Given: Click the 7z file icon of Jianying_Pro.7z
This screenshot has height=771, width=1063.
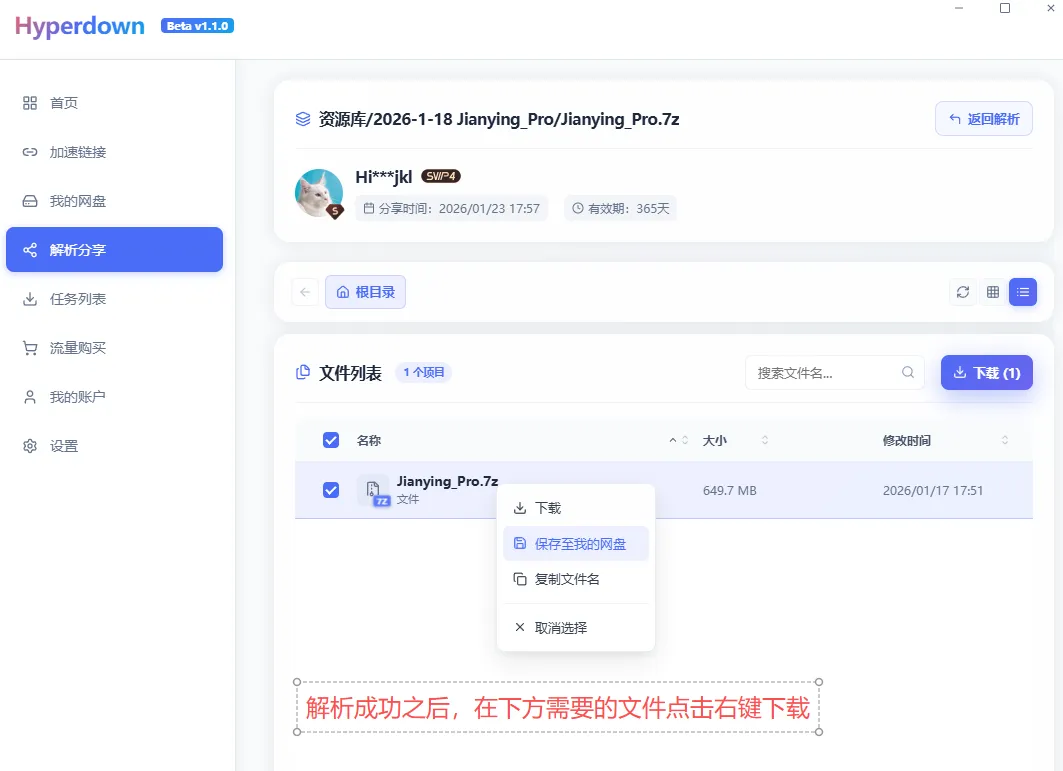Looking at the screenshot, I should pyautogui.click(x=374, y=491).
